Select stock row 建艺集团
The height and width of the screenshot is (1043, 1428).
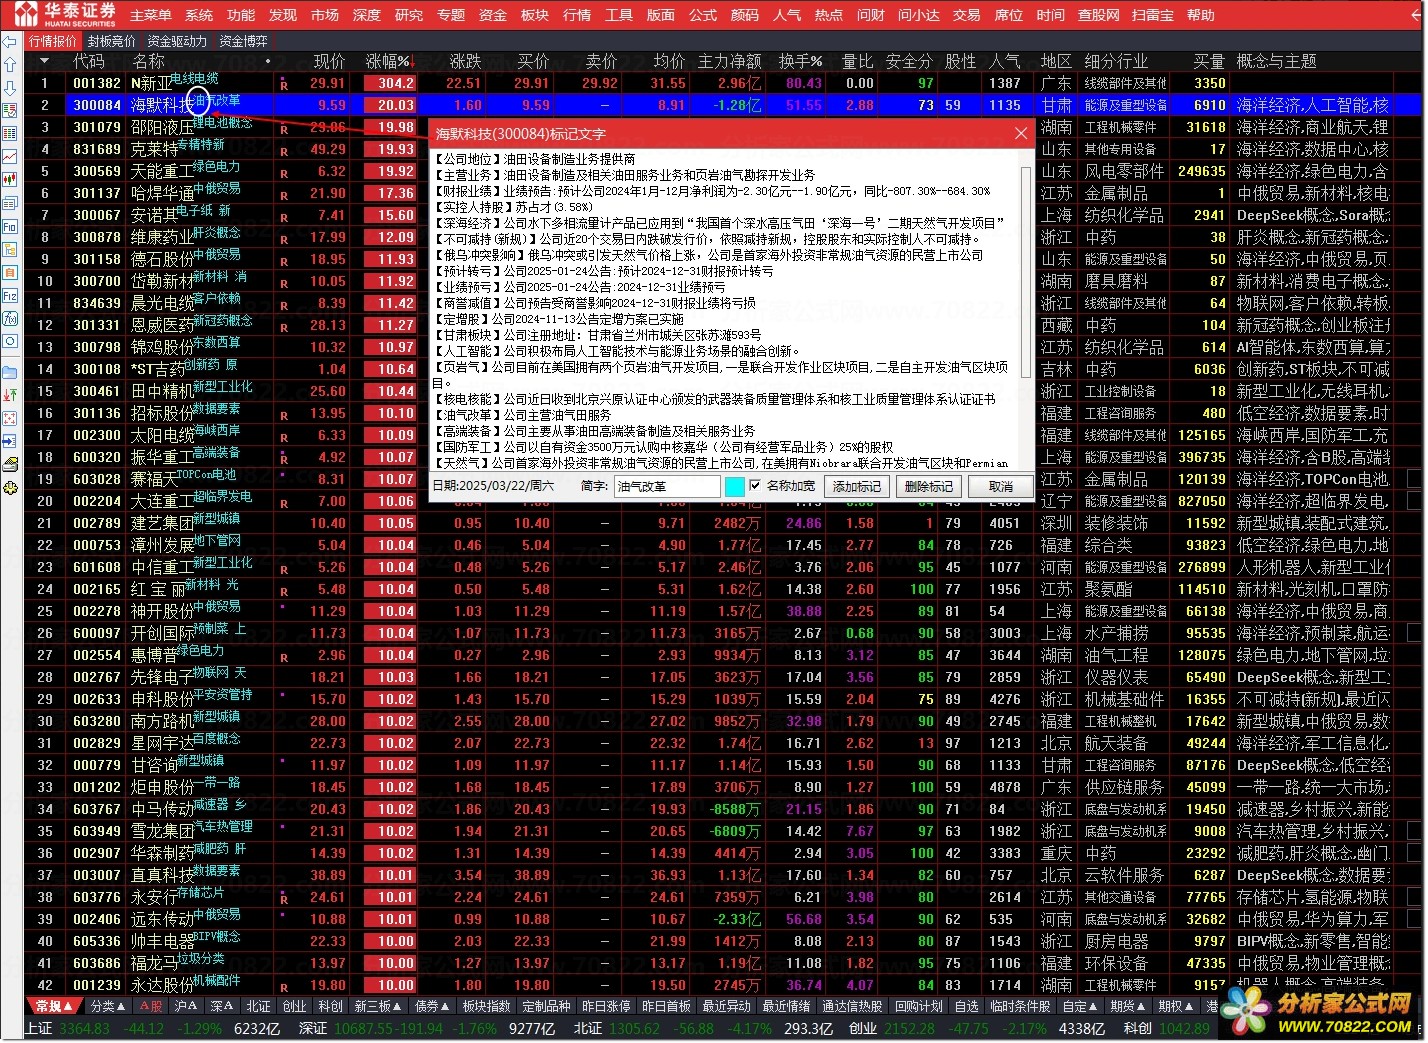click(724, 524)
